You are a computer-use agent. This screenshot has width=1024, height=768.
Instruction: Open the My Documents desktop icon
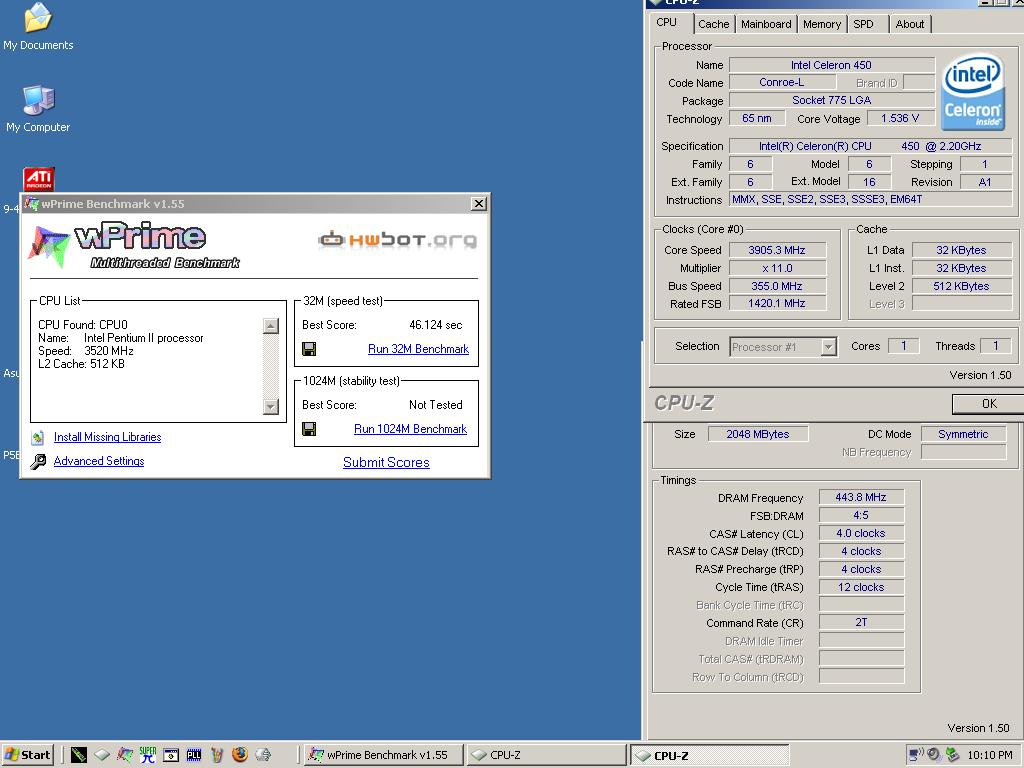[38, 26]
